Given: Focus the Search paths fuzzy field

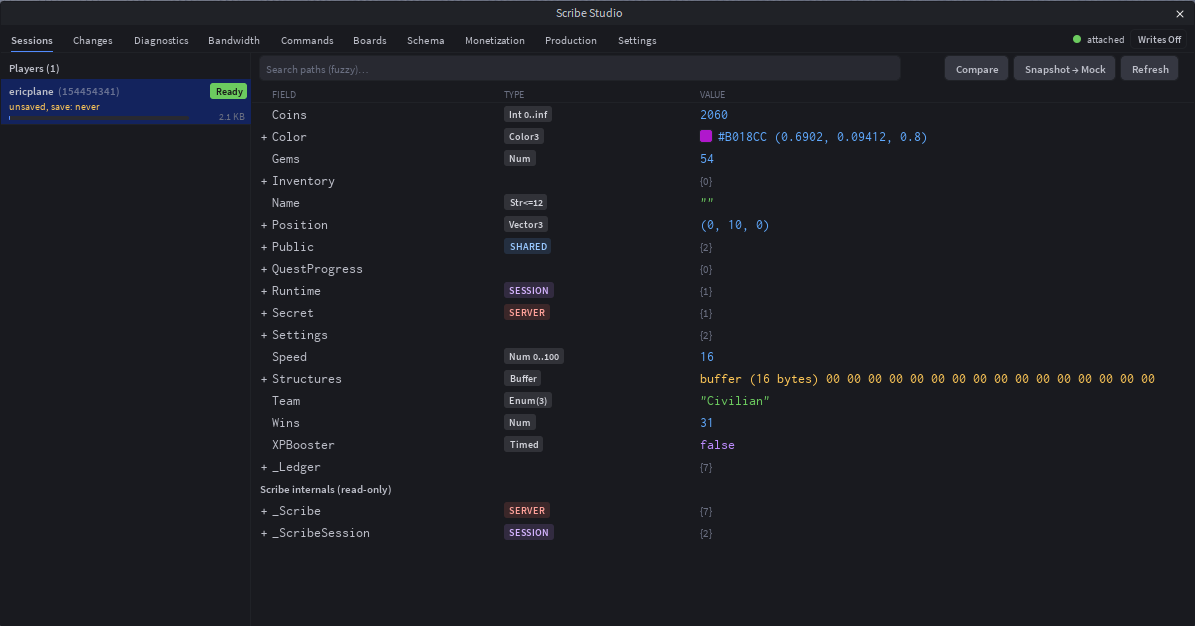Looking at the screenshot, I should [580, 69].
